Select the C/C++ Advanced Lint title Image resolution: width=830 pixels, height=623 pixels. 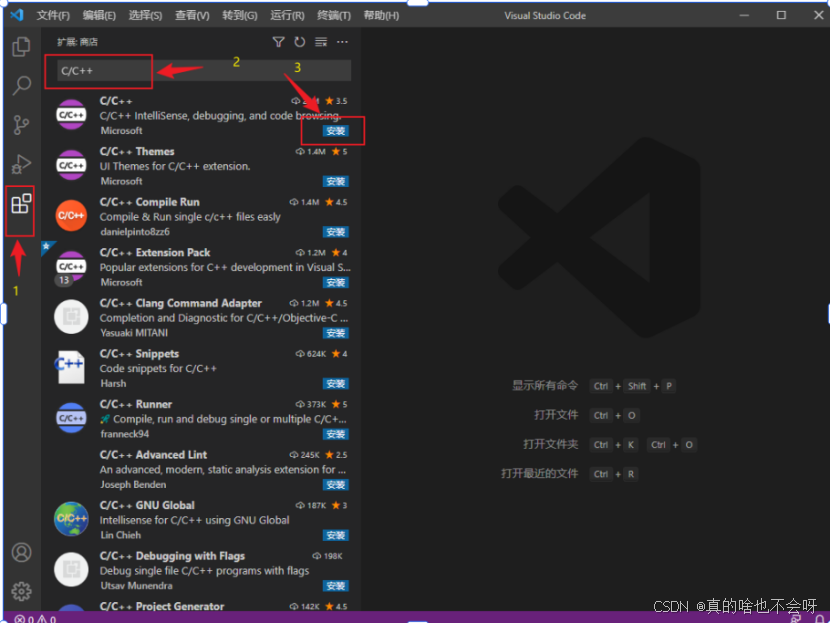click(153, 455)
